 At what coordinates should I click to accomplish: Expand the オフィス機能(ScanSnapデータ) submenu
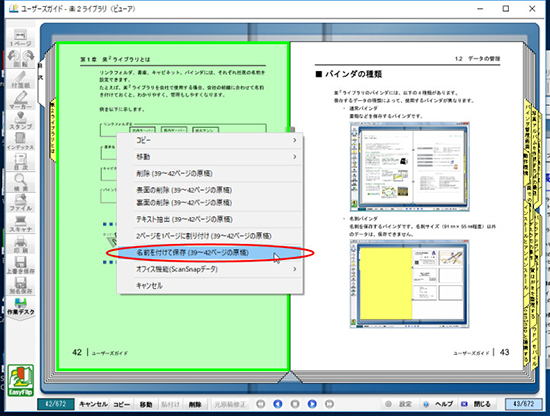[210, 269]
